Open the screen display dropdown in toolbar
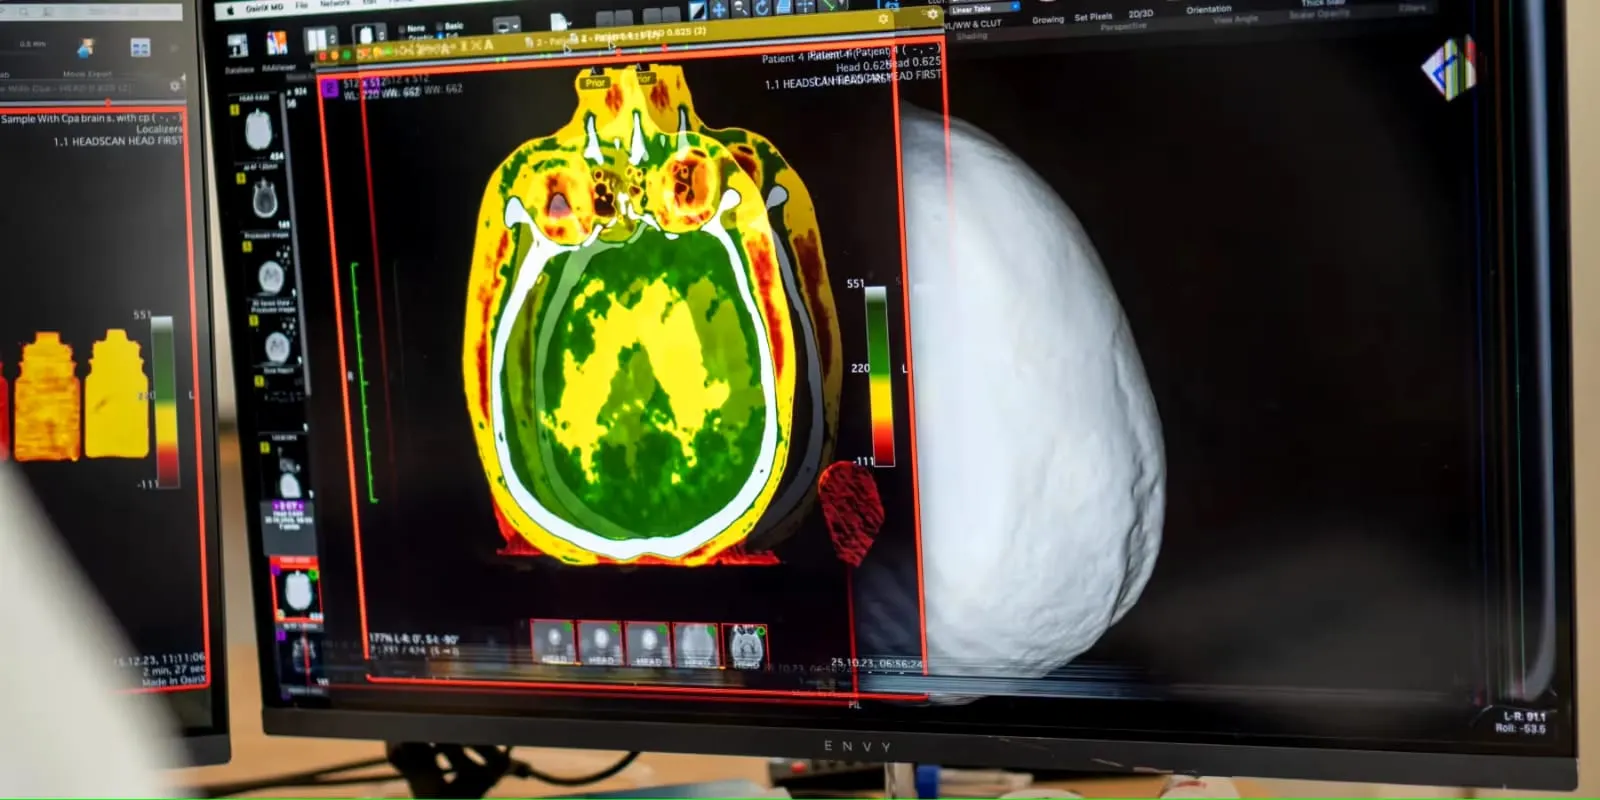This screenshot has width=1600, height=800. point(507,25)
